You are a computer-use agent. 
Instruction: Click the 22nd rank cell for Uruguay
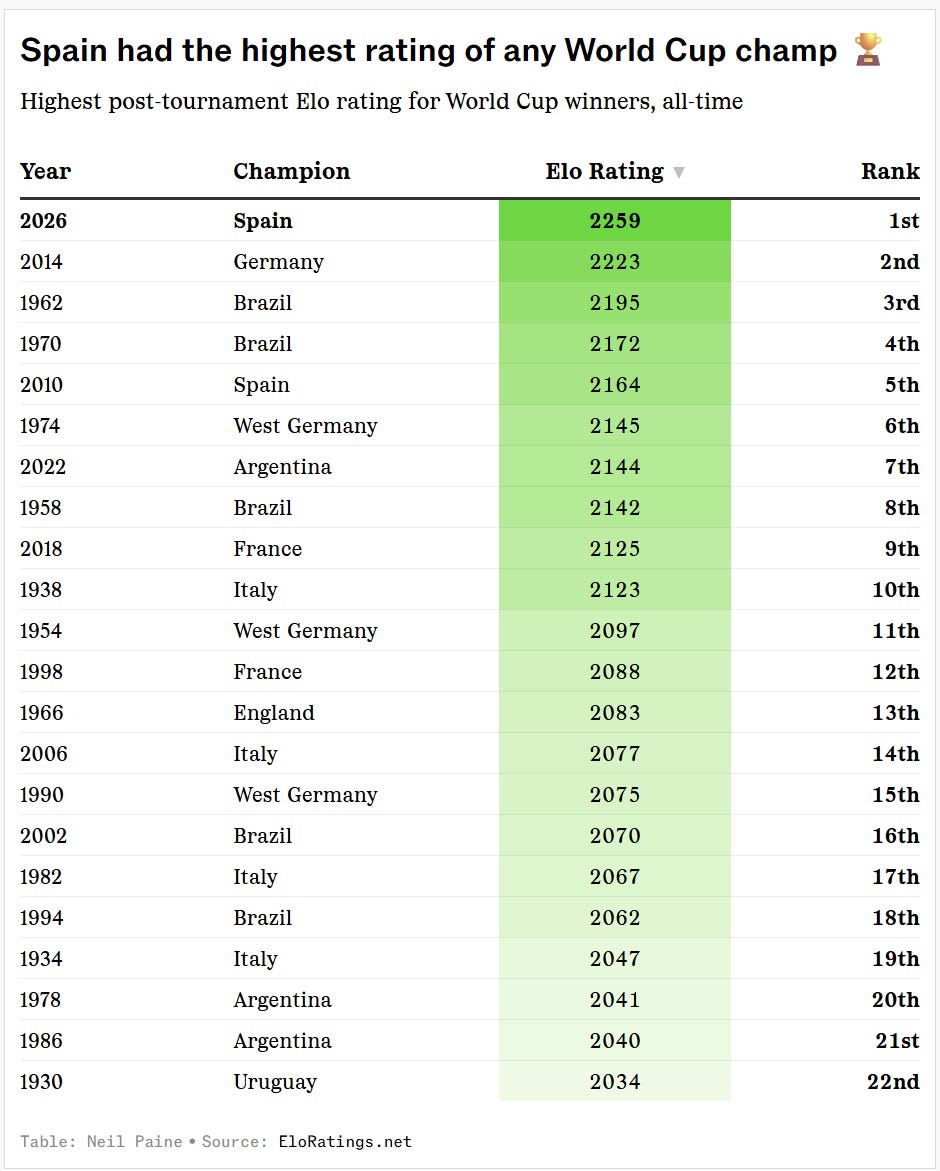(x=893, y=1081)
